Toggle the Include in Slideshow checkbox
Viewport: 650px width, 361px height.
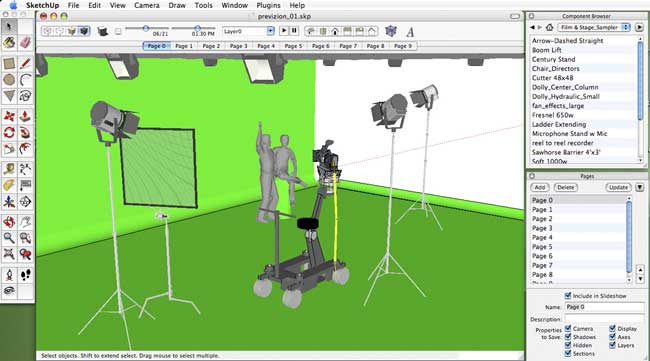pos(568,296)
